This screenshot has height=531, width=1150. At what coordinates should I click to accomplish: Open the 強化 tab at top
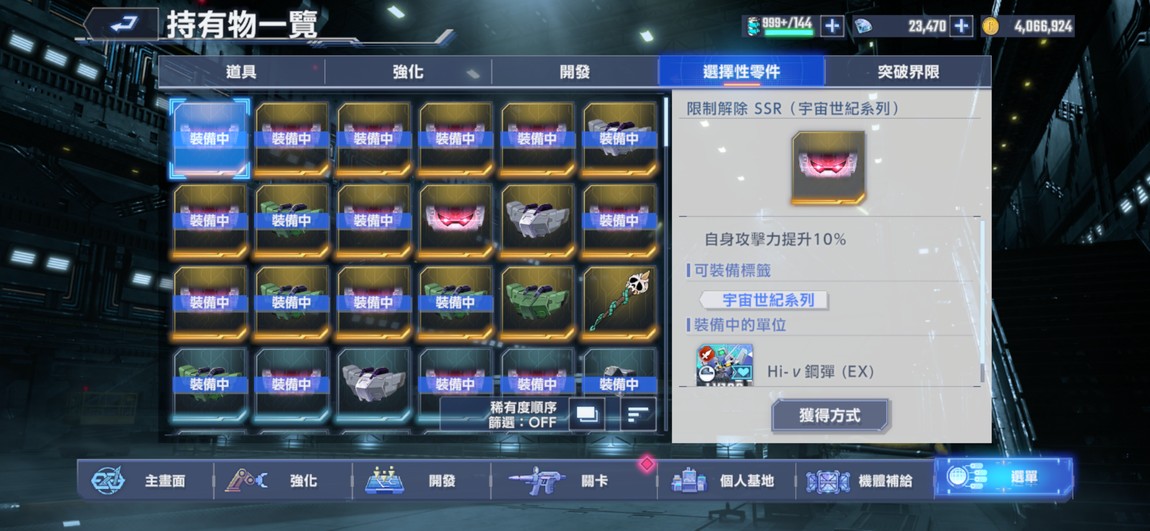tap(408, 72)
